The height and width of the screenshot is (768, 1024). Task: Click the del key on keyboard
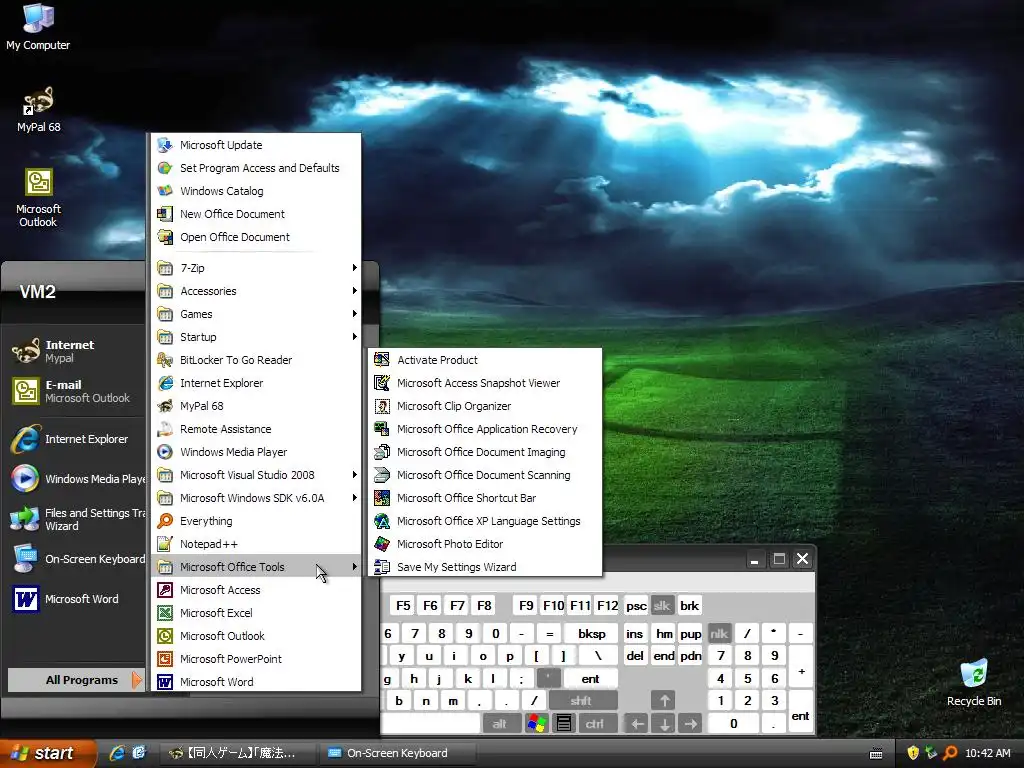point(635,656)
